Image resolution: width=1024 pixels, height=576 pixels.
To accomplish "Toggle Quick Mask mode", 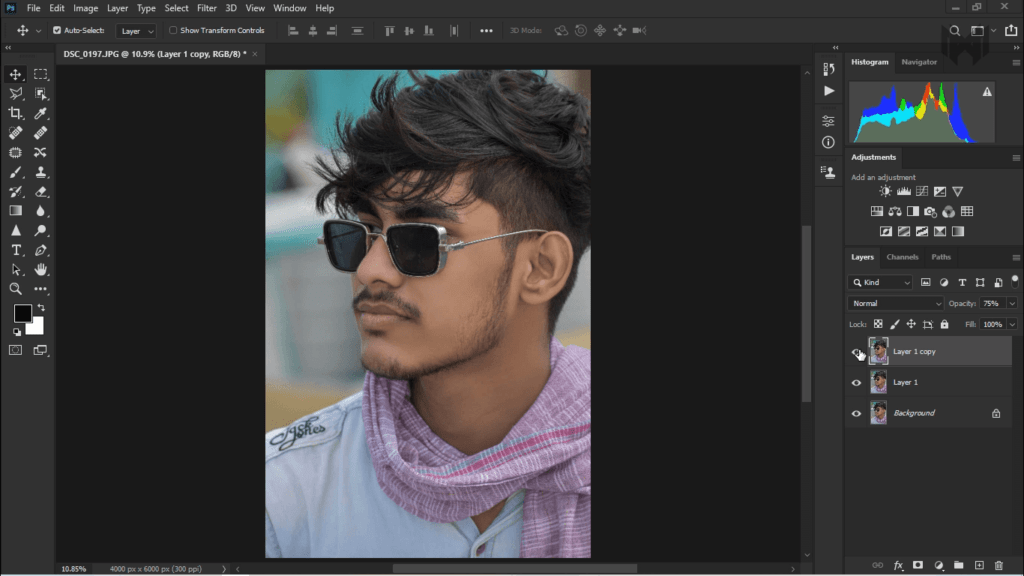I will (16, 351).
